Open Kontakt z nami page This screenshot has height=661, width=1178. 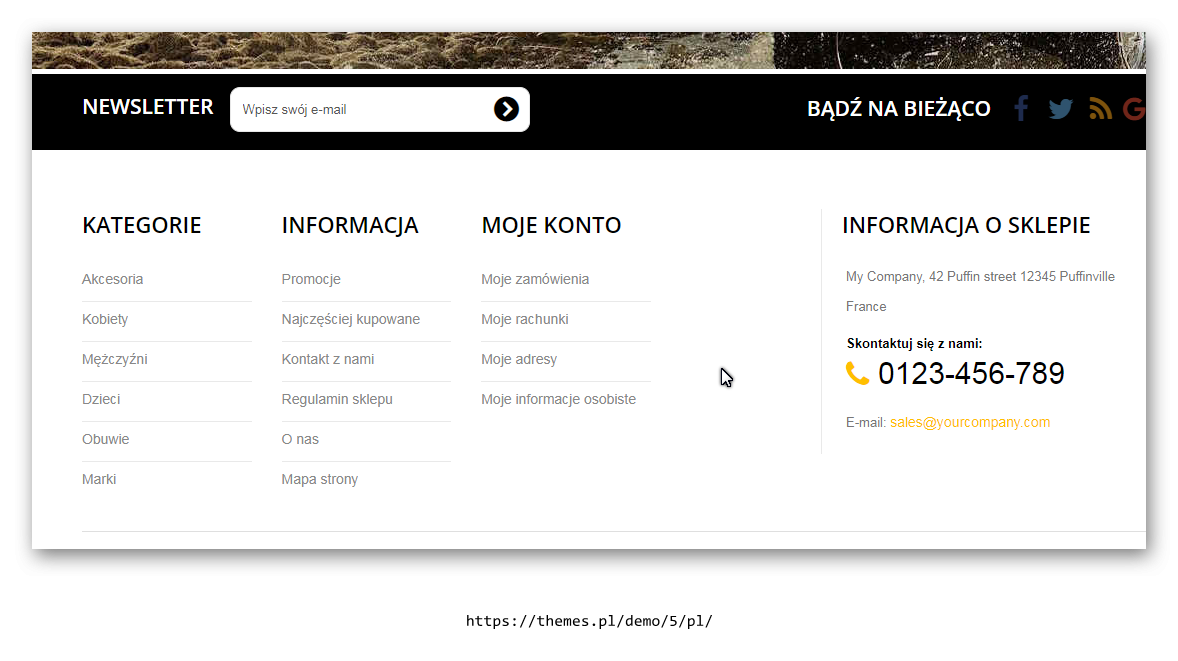click(x=328, y=359)
